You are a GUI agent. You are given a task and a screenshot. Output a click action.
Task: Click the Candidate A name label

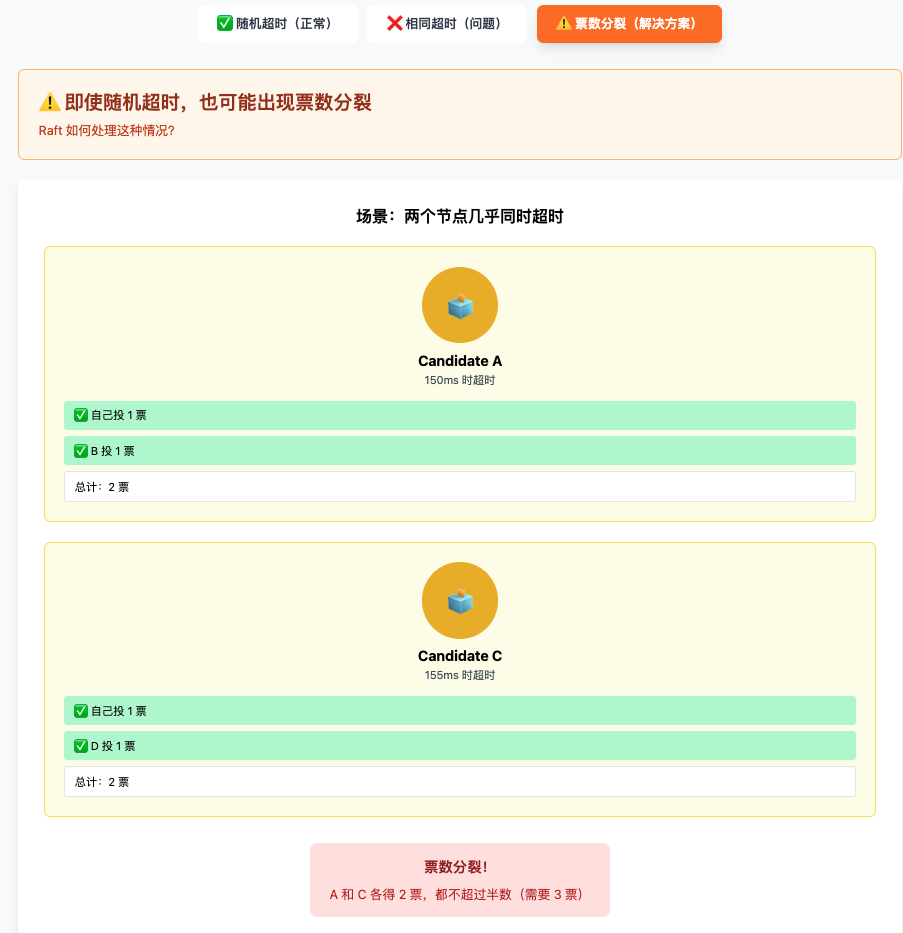[x=460, y=361]
